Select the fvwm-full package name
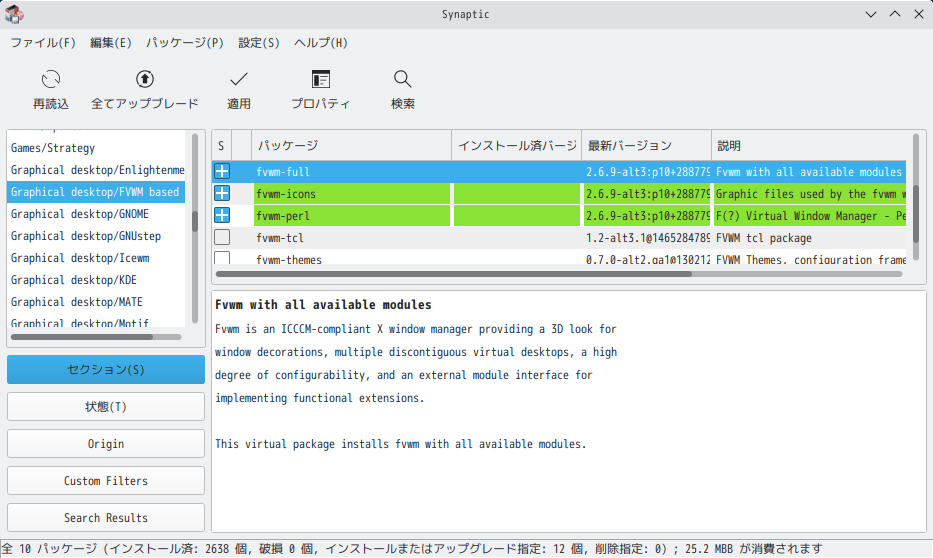This screenshot has height=558, width=933. tap(283, 172)
